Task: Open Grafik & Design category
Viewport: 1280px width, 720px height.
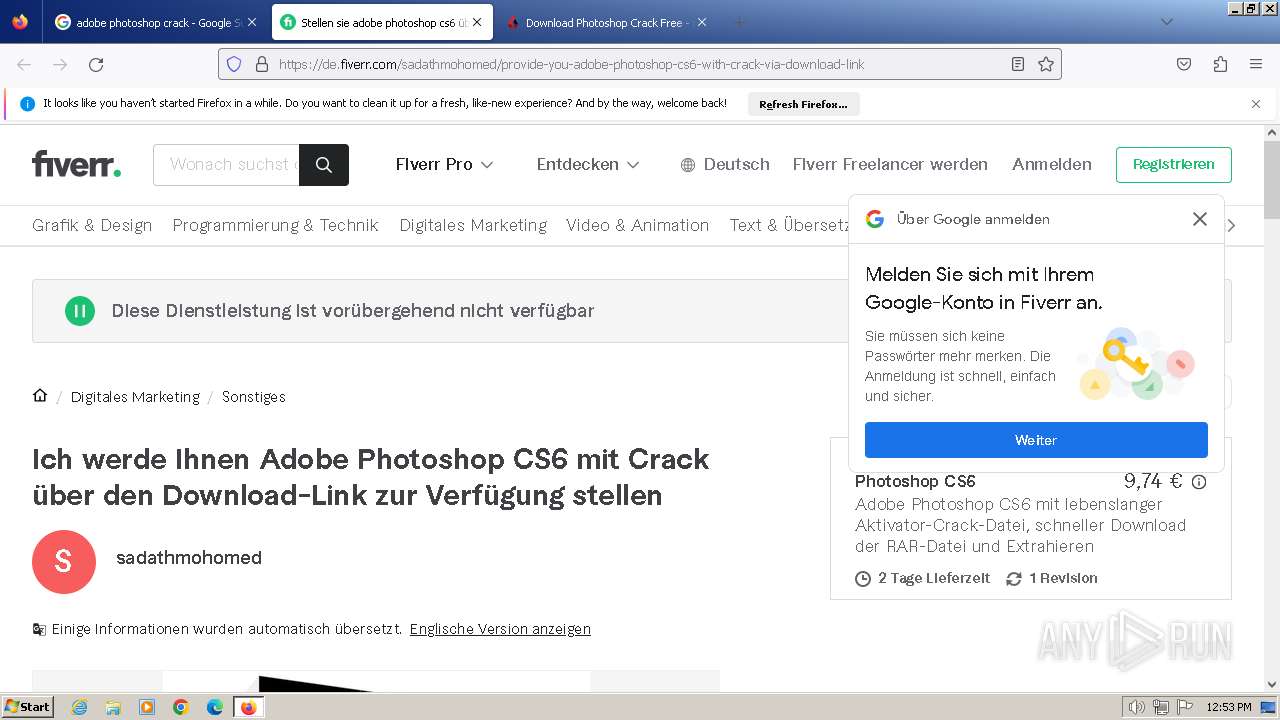Action: [92, 225]
